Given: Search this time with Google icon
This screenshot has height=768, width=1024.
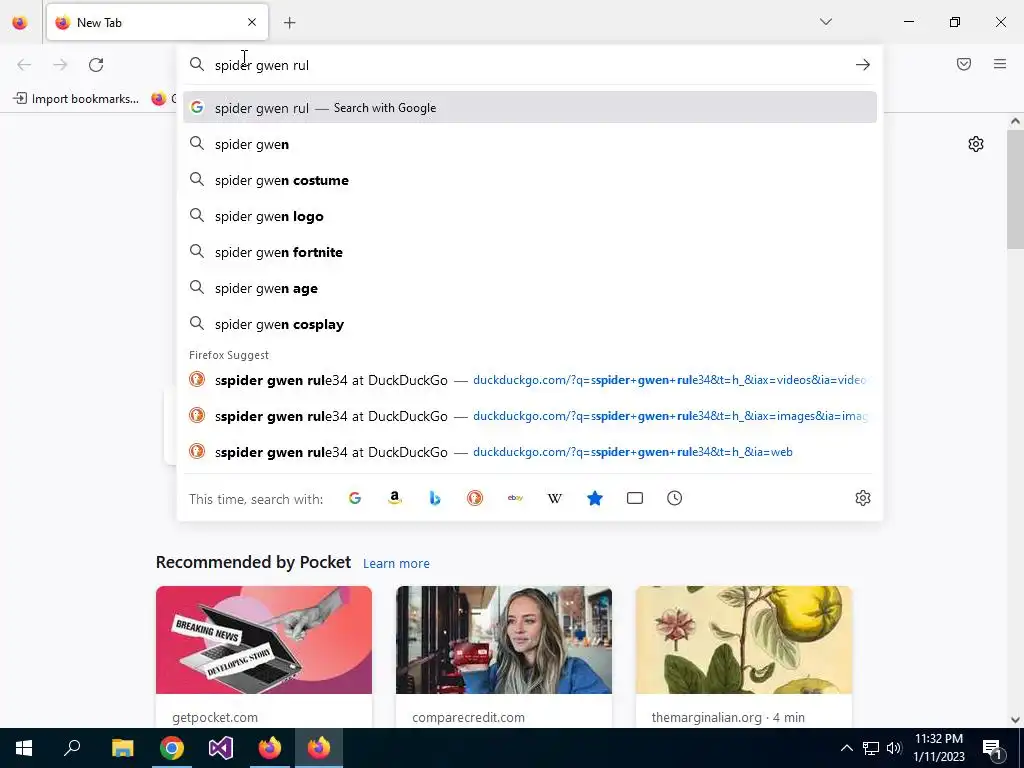Looking at the screenshot, I should click(x=355, y=498).
